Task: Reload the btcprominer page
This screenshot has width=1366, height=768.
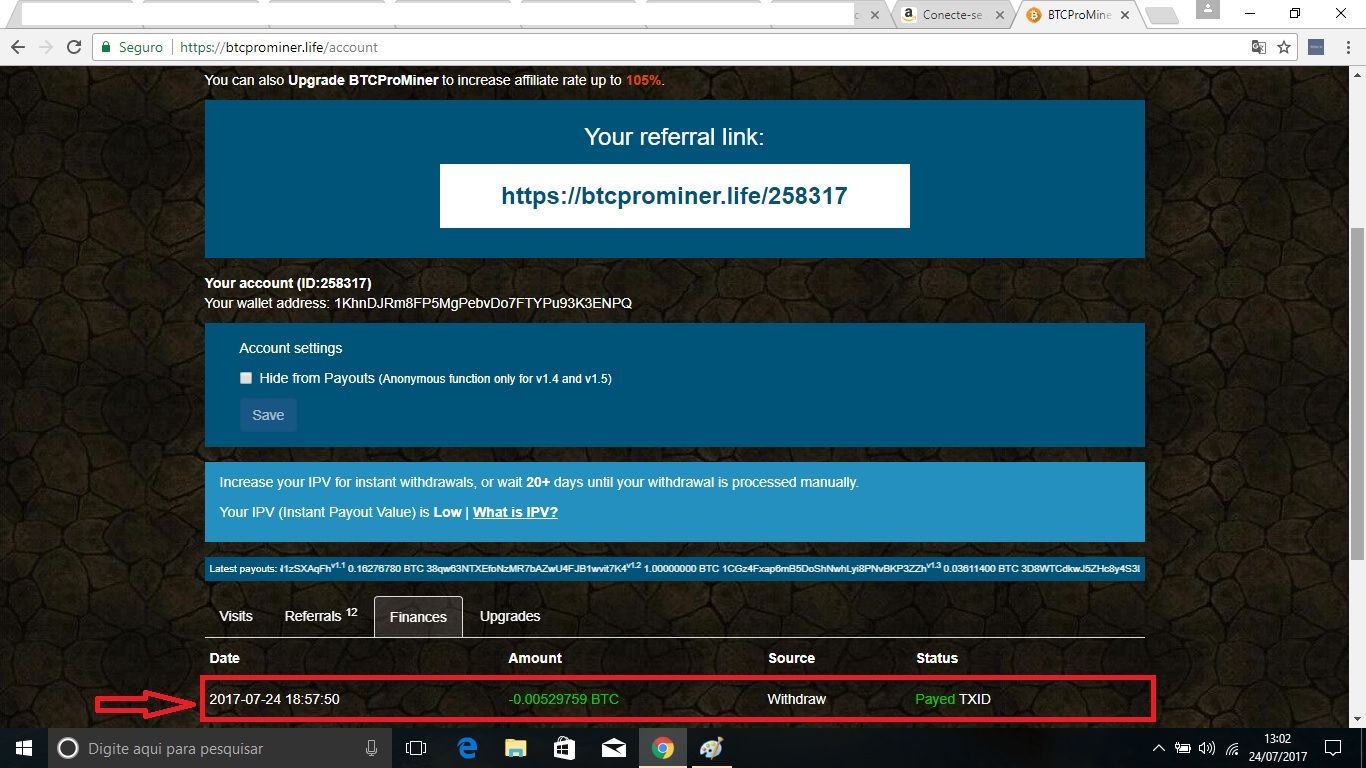Action: [73, 47]
